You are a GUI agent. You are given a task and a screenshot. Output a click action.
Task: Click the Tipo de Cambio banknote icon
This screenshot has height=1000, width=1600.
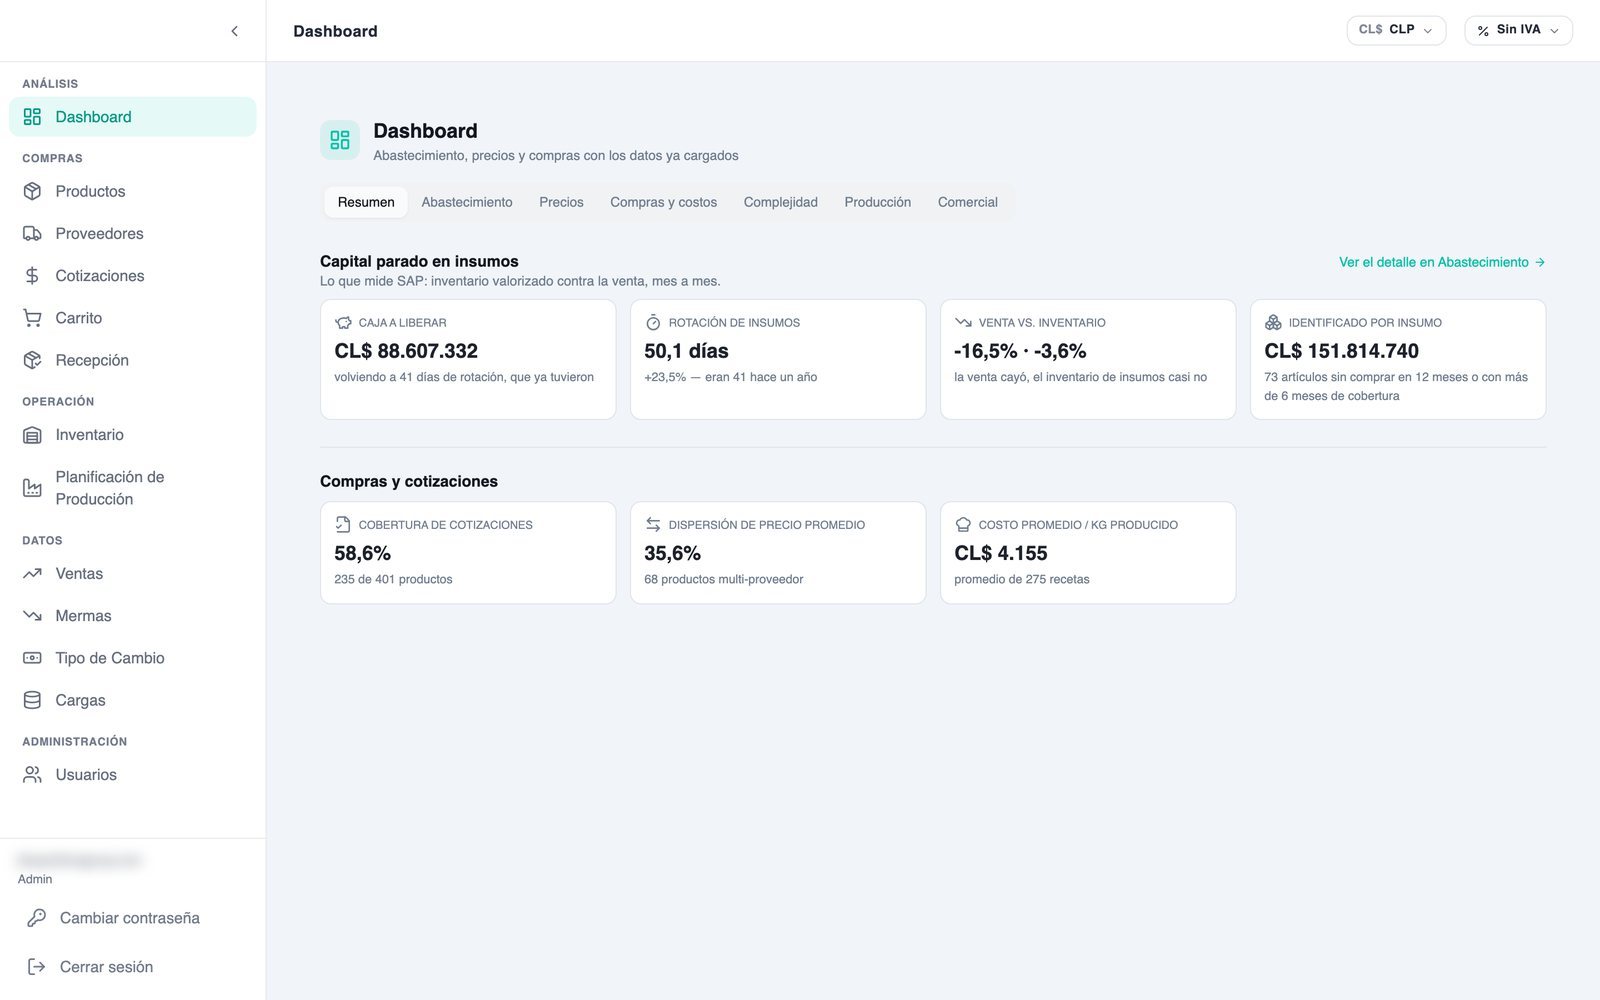click(x=32, y=658)
